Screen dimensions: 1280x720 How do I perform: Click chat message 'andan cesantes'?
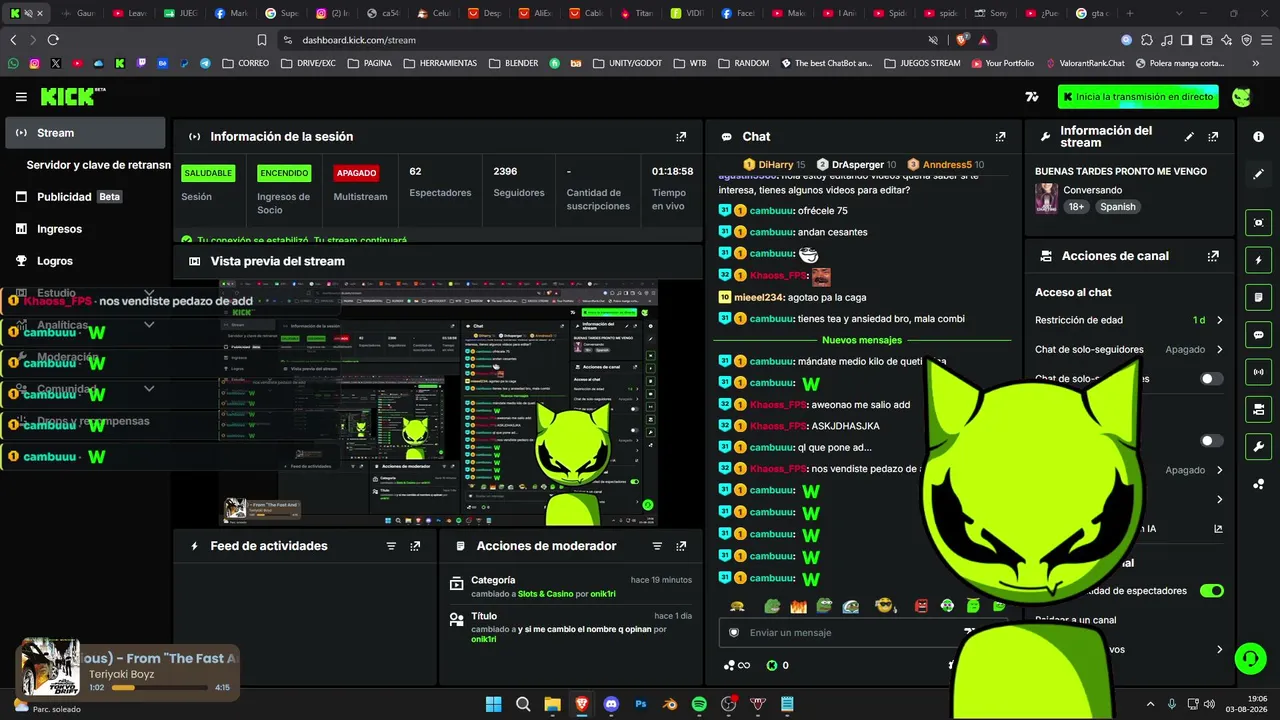[x=832, y=232]
